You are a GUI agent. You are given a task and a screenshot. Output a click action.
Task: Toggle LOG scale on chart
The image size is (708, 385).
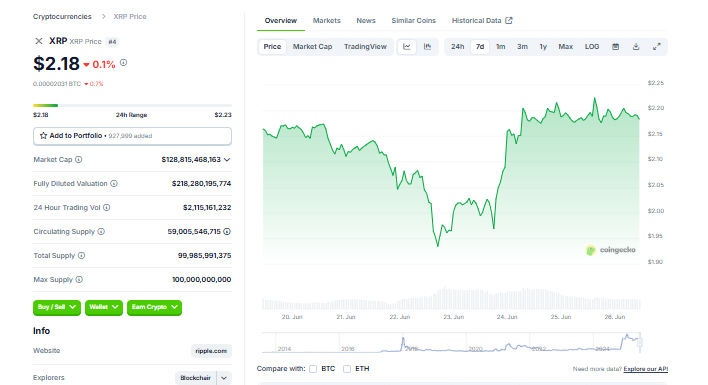pos(592,46)
